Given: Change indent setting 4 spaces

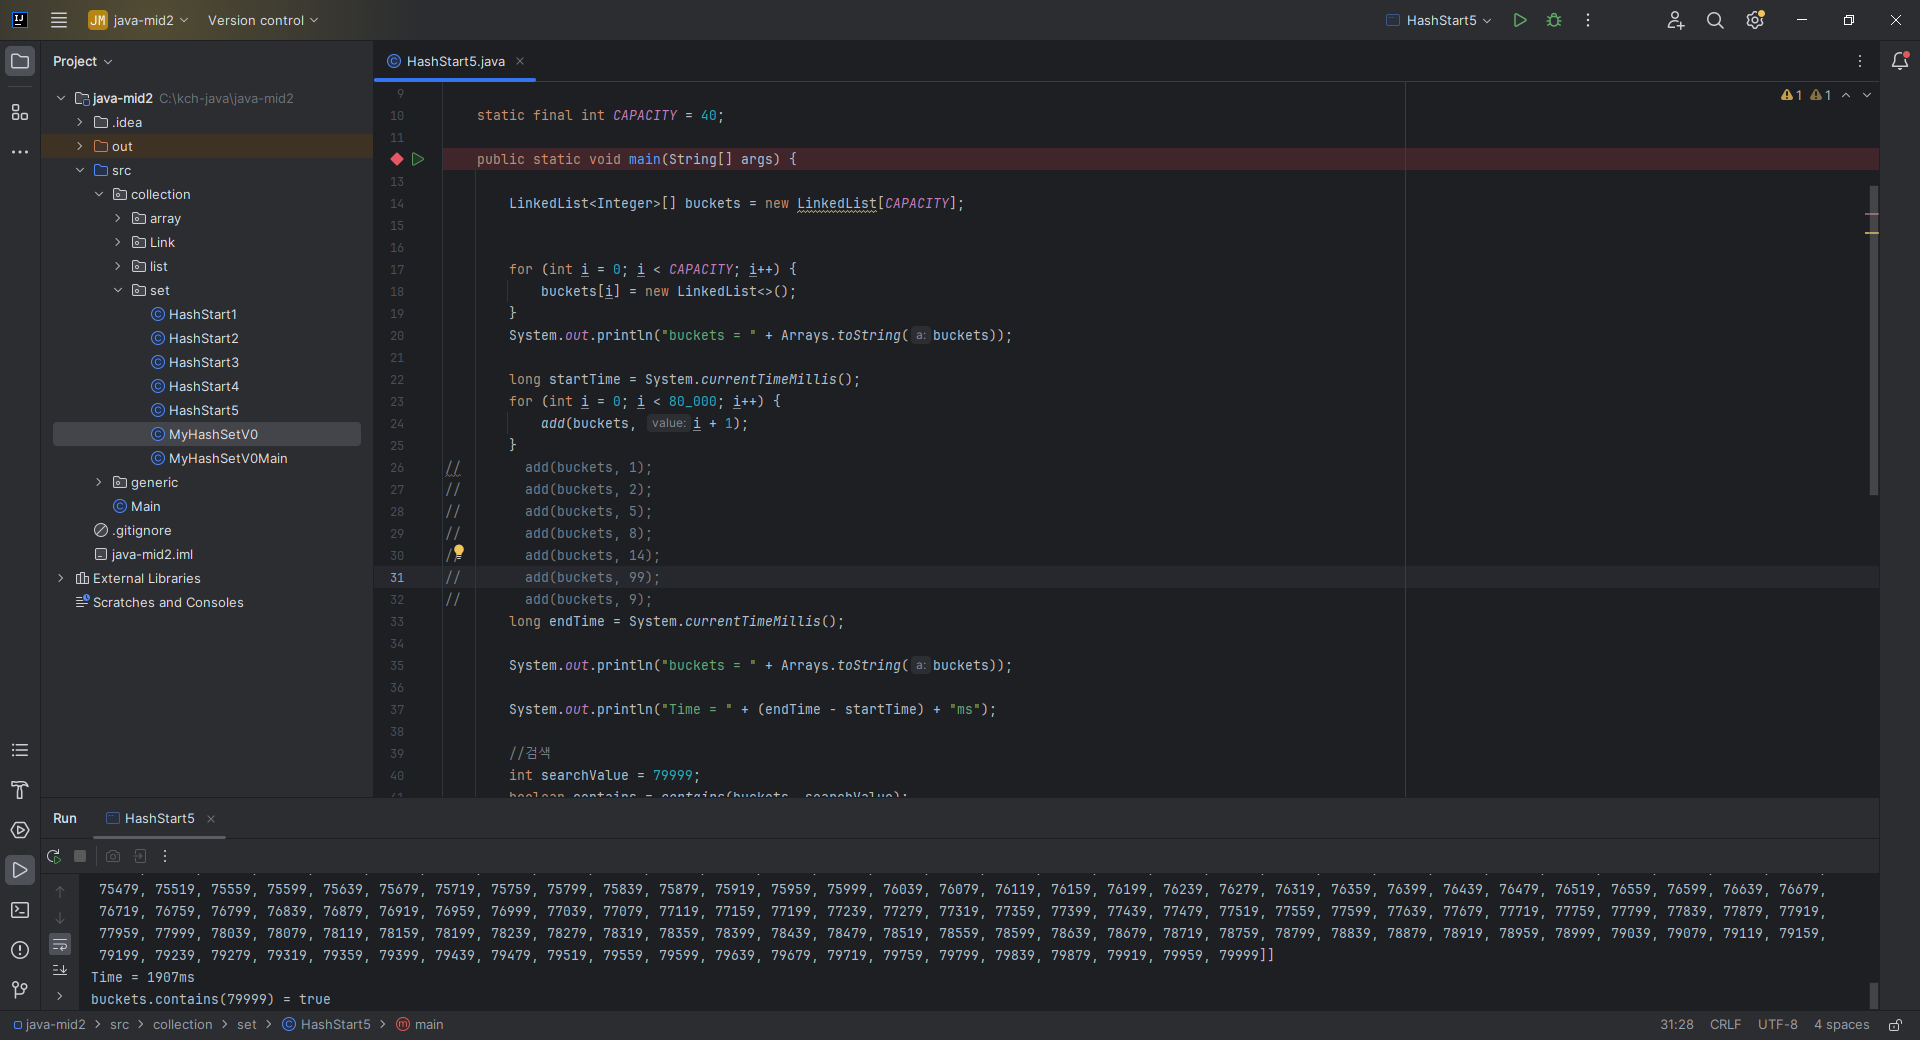Looking at the screenshot, I should (1841, 1025).
